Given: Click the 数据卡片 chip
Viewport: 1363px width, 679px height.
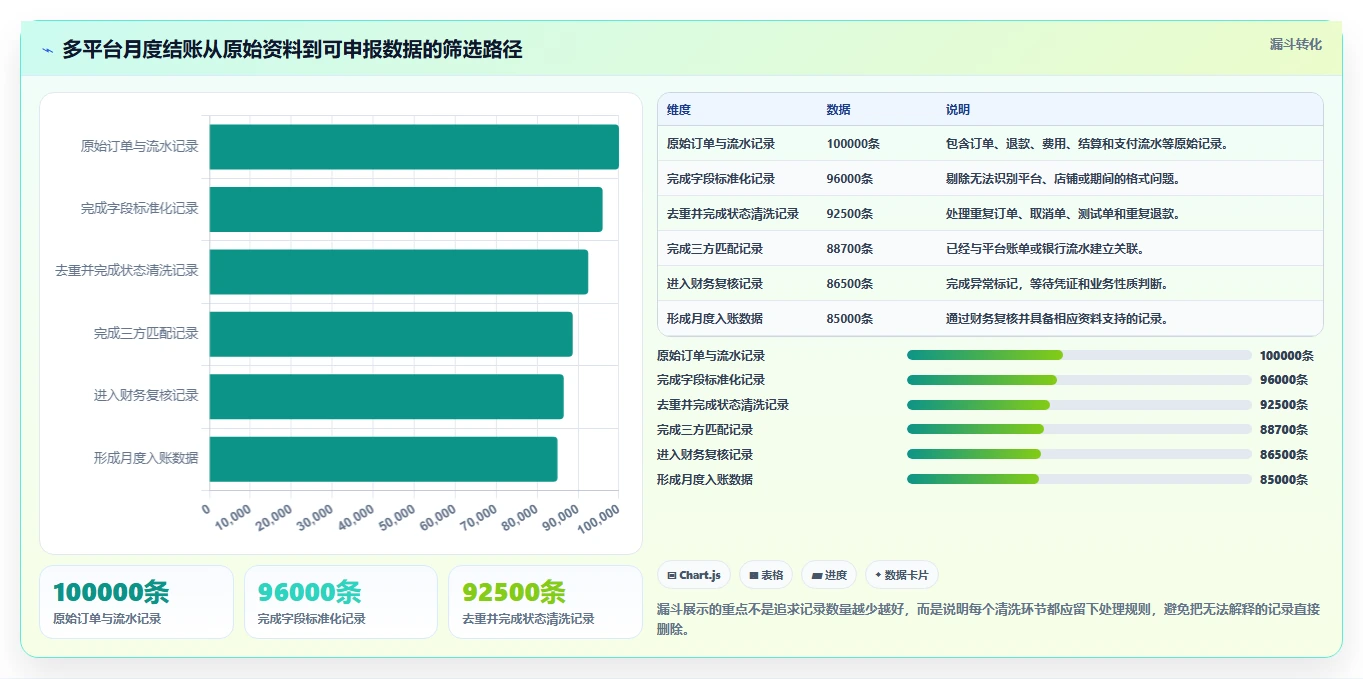Looking at the screenshot, I should point(902,575).
